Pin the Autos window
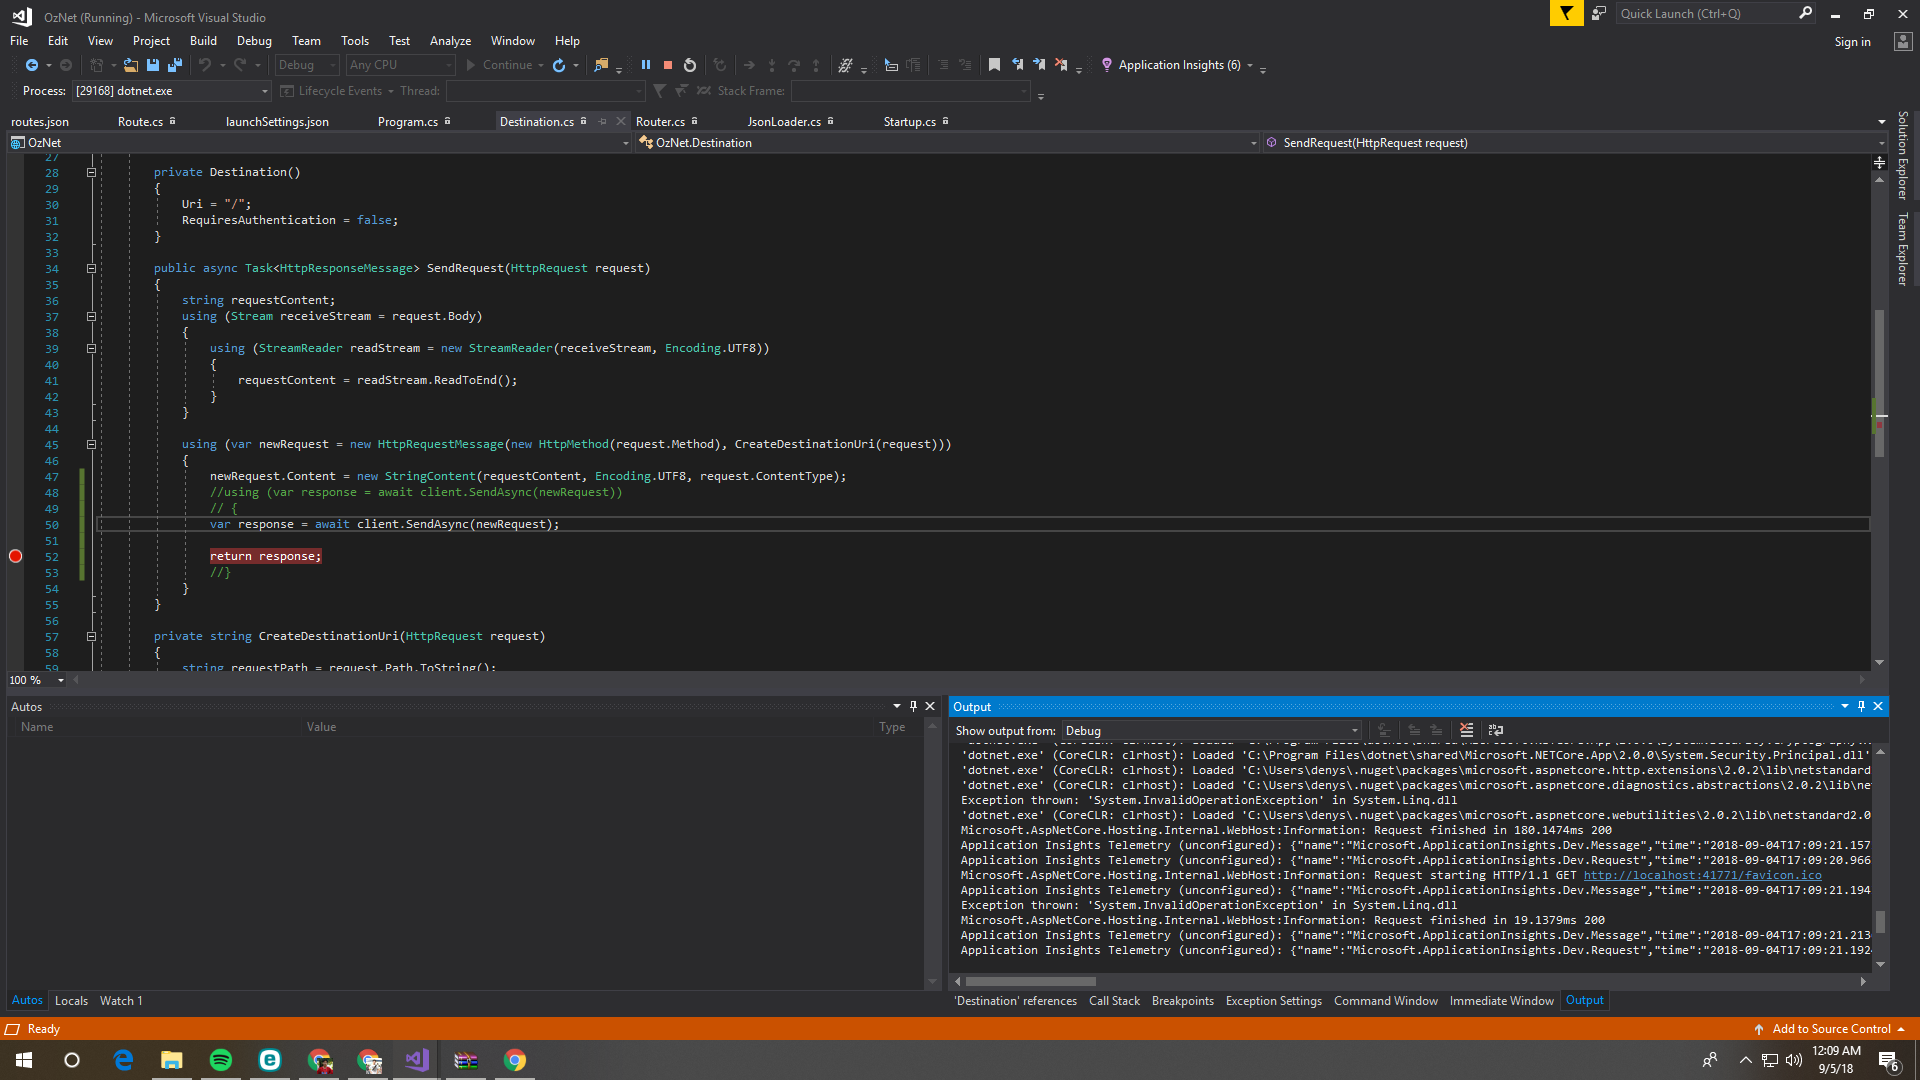This screenshot has width=1920, height=1080. click(x=913, y=706)
